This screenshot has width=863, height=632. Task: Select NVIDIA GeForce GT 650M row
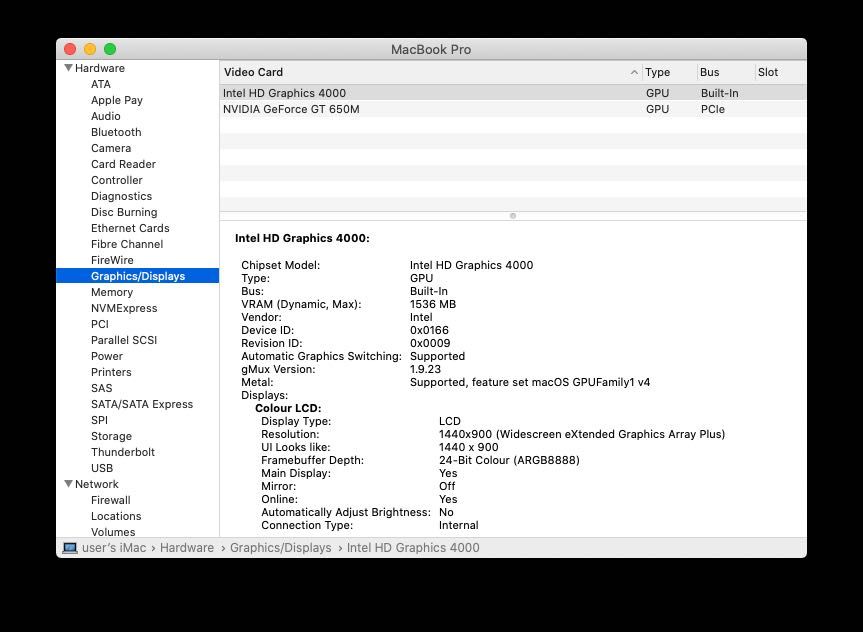point(513,109)
